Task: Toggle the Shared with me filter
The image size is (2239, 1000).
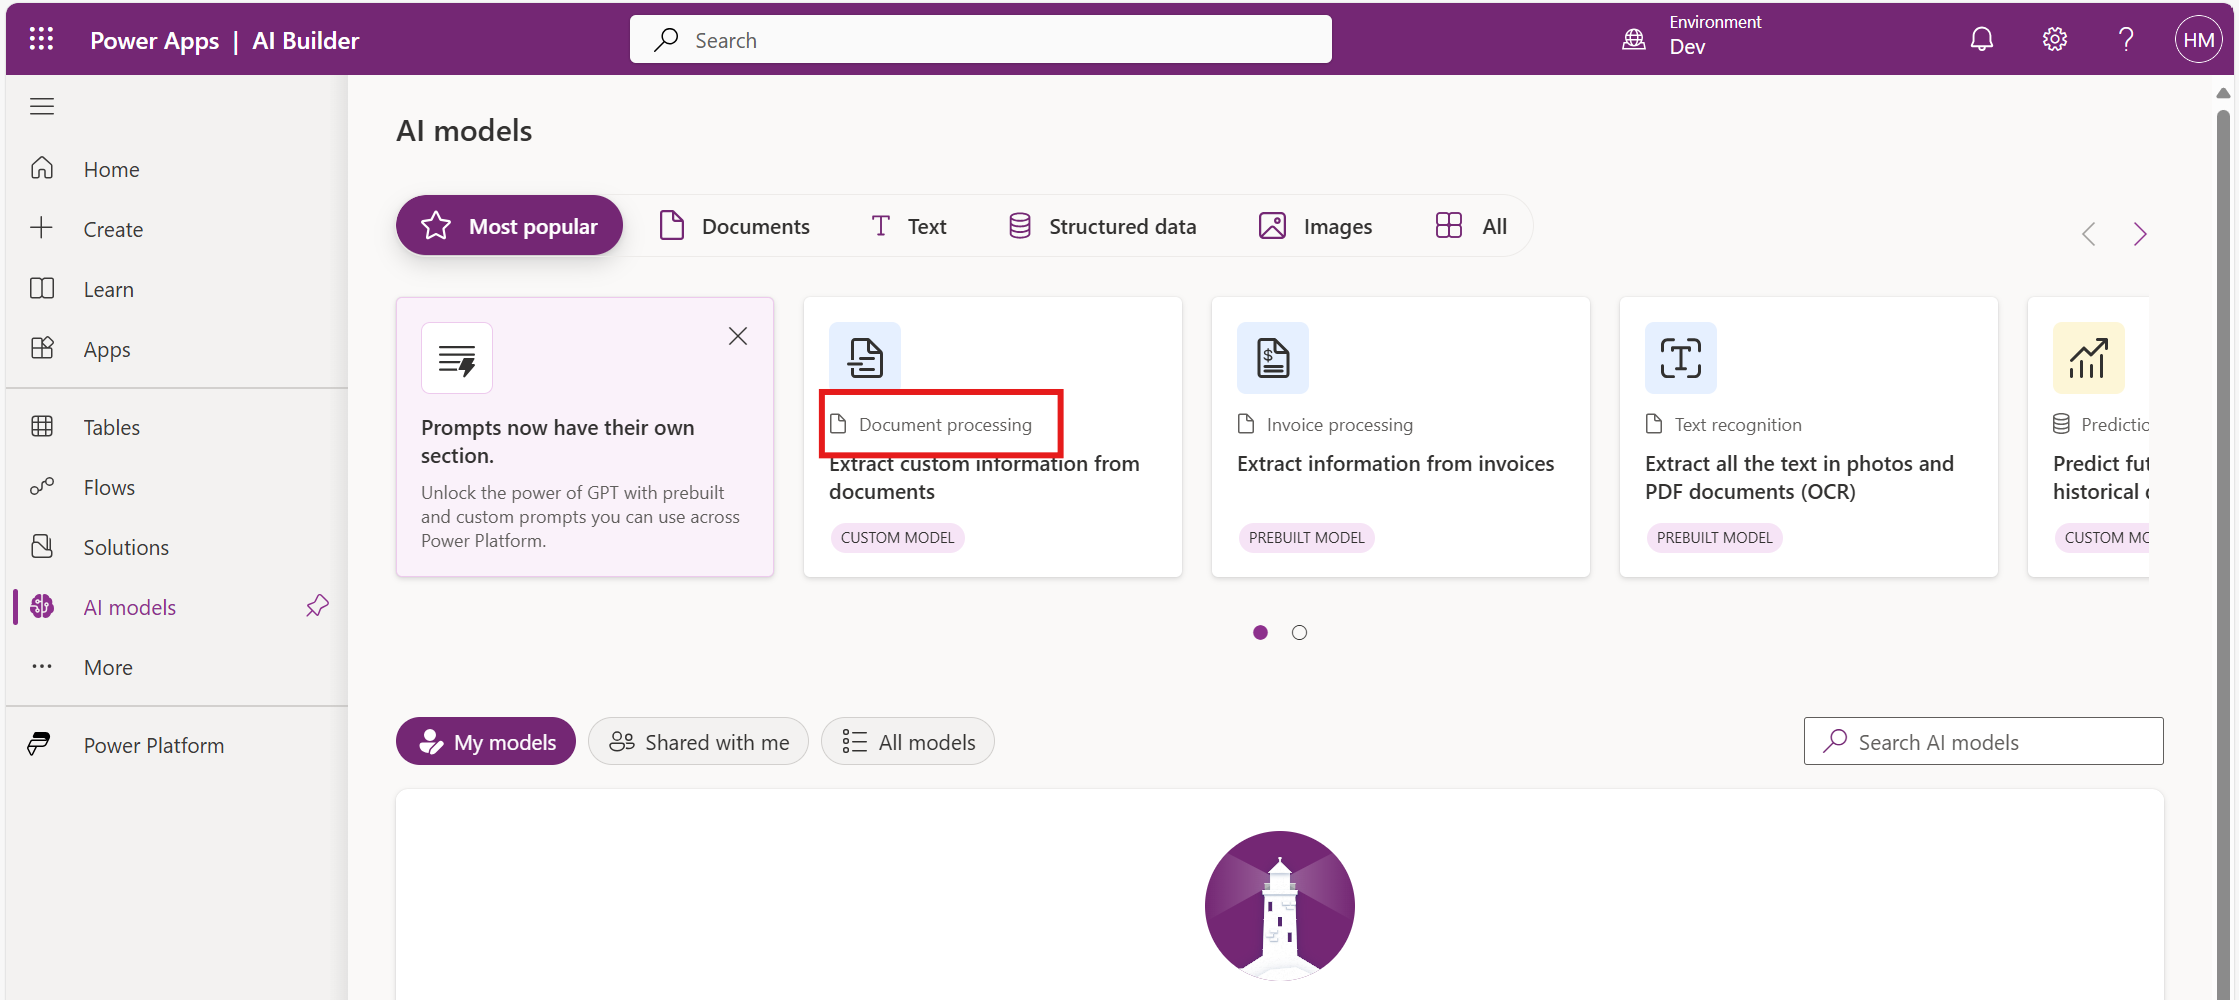Action: coord(698,742)
